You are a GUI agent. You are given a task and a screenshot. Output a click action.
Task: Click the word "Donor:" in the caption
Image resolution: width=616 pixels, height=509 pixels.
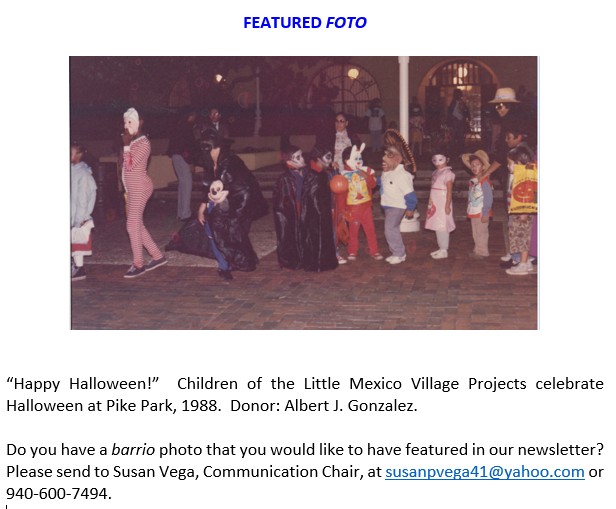pyautogui.click(x=255, y=406)
